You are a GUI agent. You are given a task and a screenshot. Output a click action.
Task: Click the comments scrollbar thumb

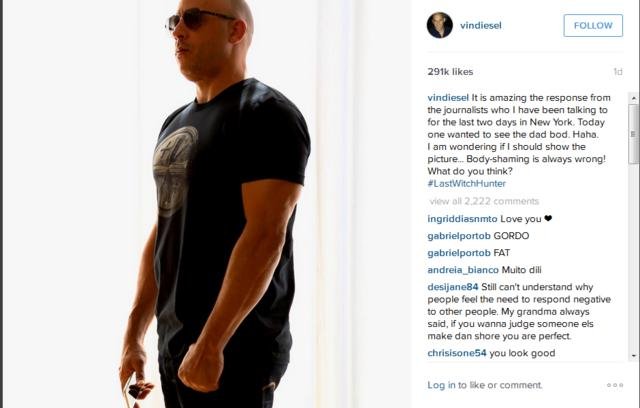coord(633,134)
